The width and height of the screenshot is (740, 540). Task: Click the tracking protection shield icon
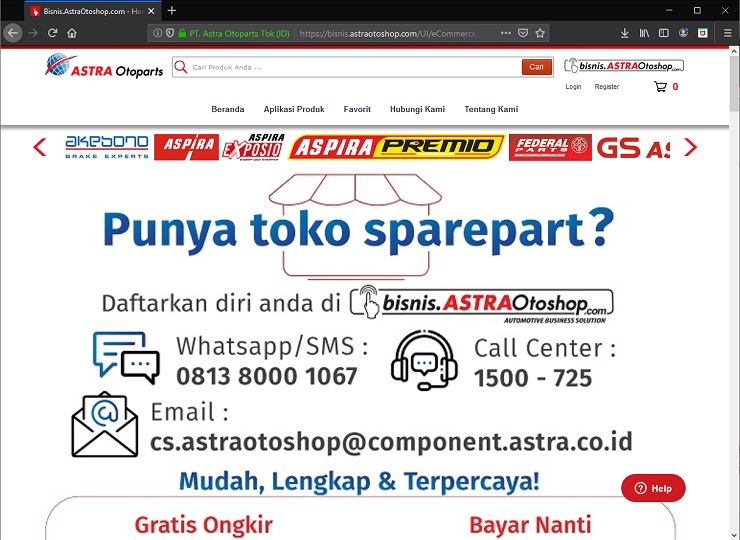click(x=170, y=33)
